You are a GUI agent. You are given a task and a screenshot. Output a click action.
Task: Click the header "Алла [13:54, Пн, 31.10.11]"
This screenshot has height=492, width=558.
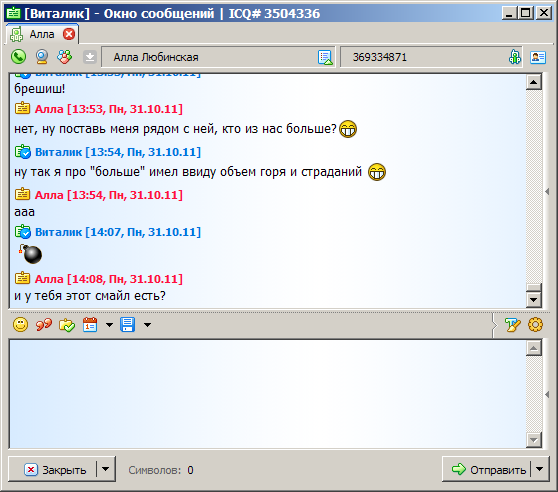tap(109, 195)
